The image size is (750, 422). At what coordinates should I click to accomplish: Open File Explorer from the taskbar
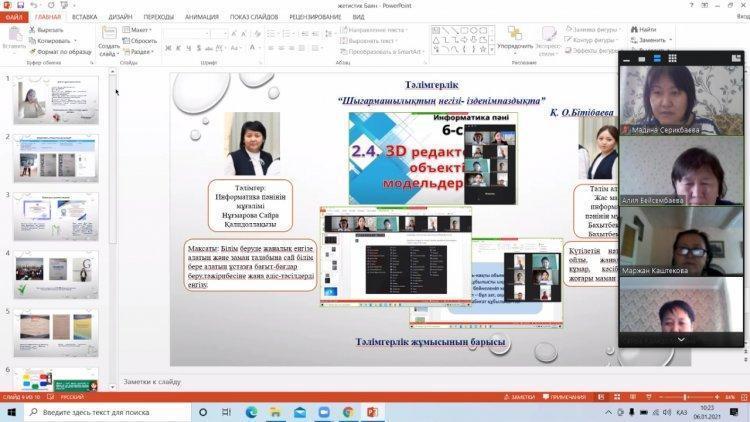pyautogui.click(x=276, y=412)
